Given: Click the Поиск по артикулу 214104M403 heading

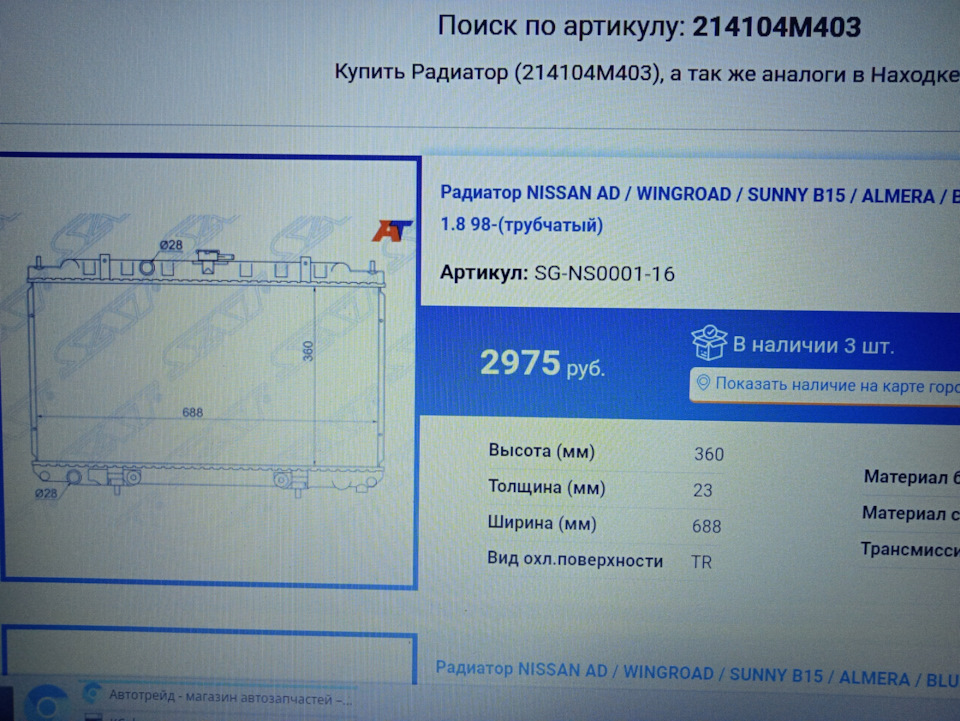Looking at the screenshot, I should 649,26.
